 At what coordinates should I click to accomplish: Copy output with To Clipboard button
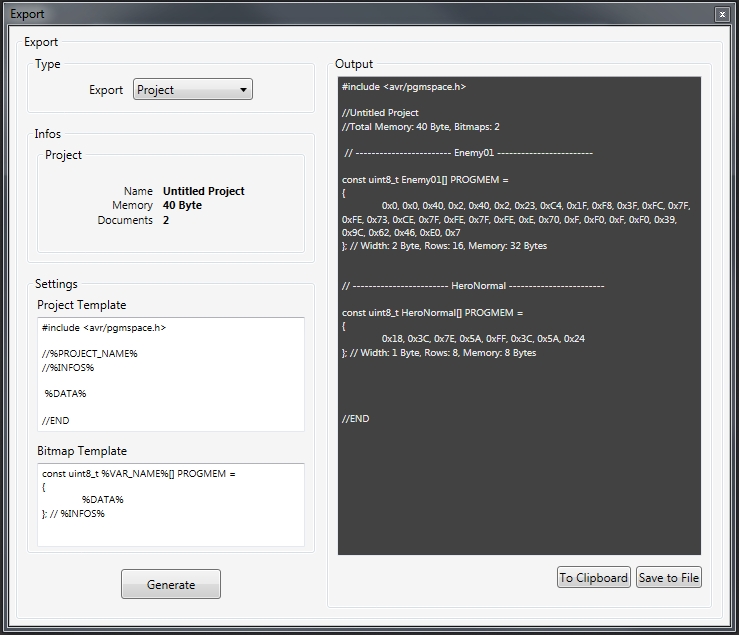pyautogui.click(x=594, y=577)
